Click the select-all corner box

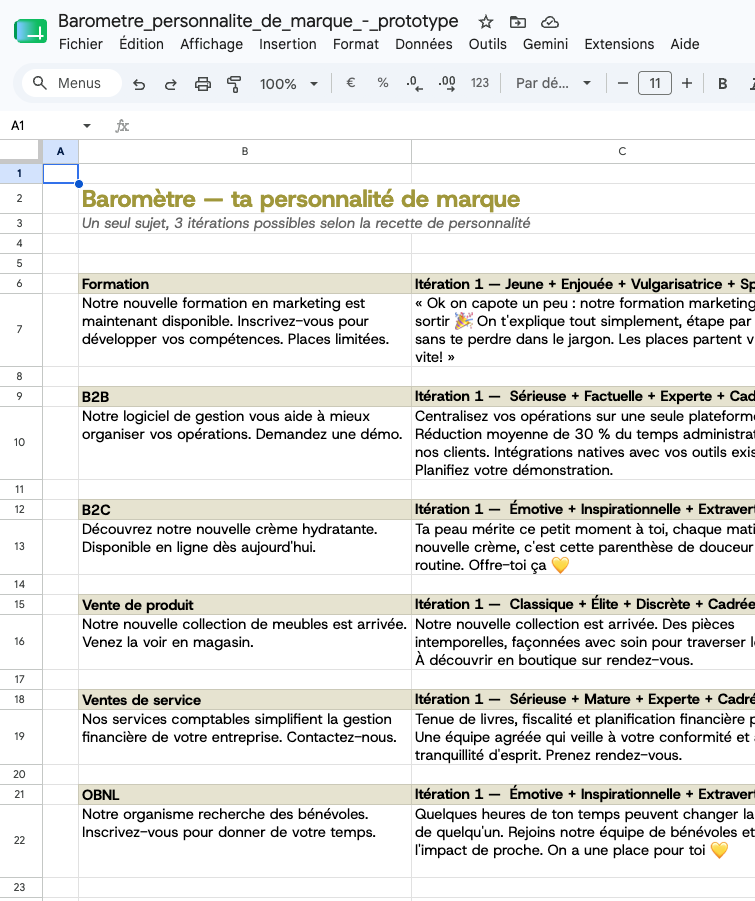point(21,152)
